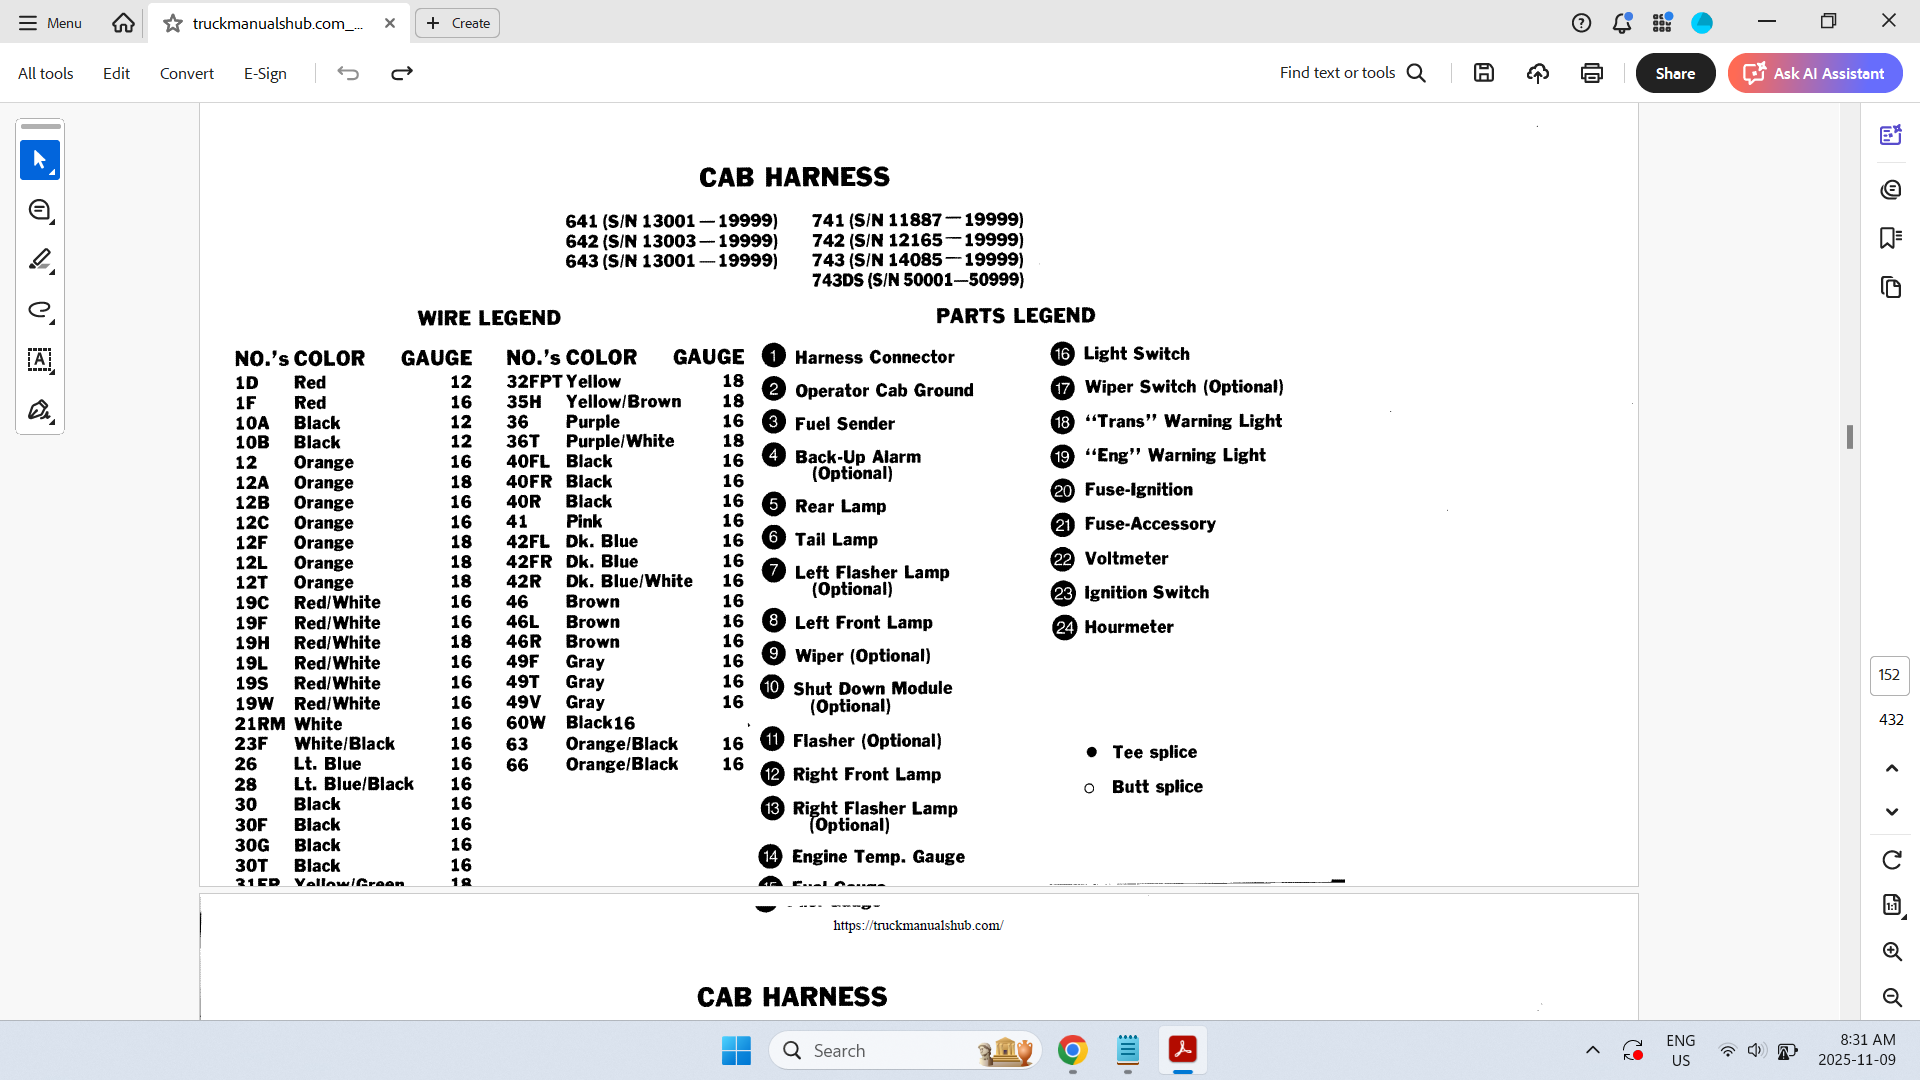Click the Harness Connector part label
Image resolution: width=1920 pixels, height=1080 pixels.
tap(874, 357)
